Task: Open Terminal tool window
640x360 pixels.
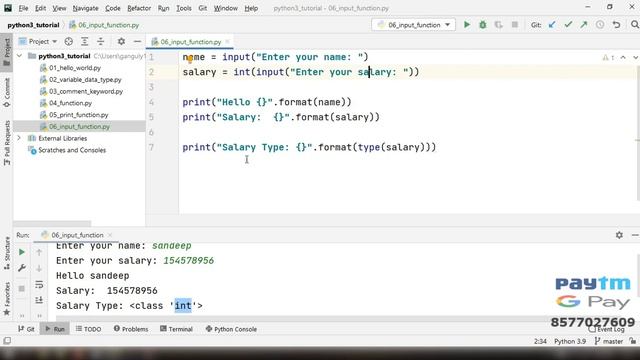Action: pyautogui.click(x=176, y=329)
